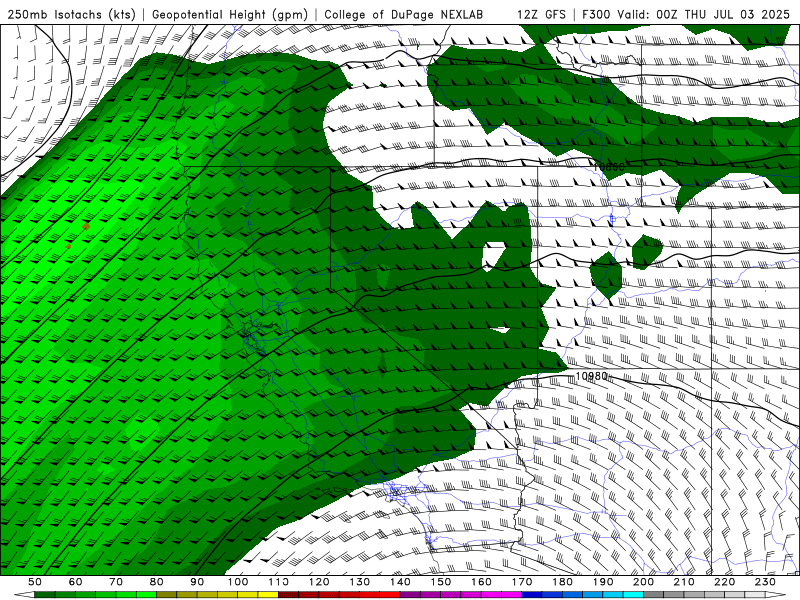Click the "College of DuPage NEXLAB" label
The image size is (800, 600).
pos(403,14)
